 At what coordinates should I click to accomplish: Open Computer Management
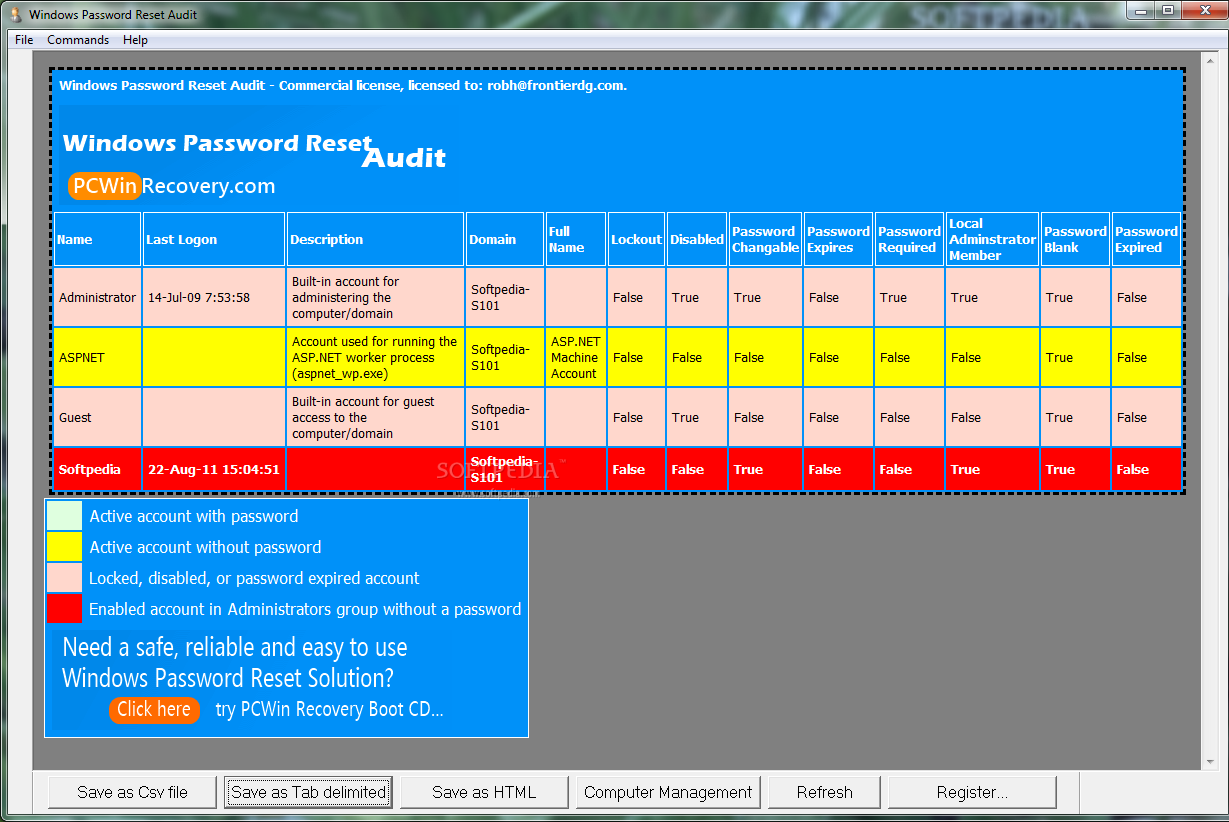pos(668,792)
